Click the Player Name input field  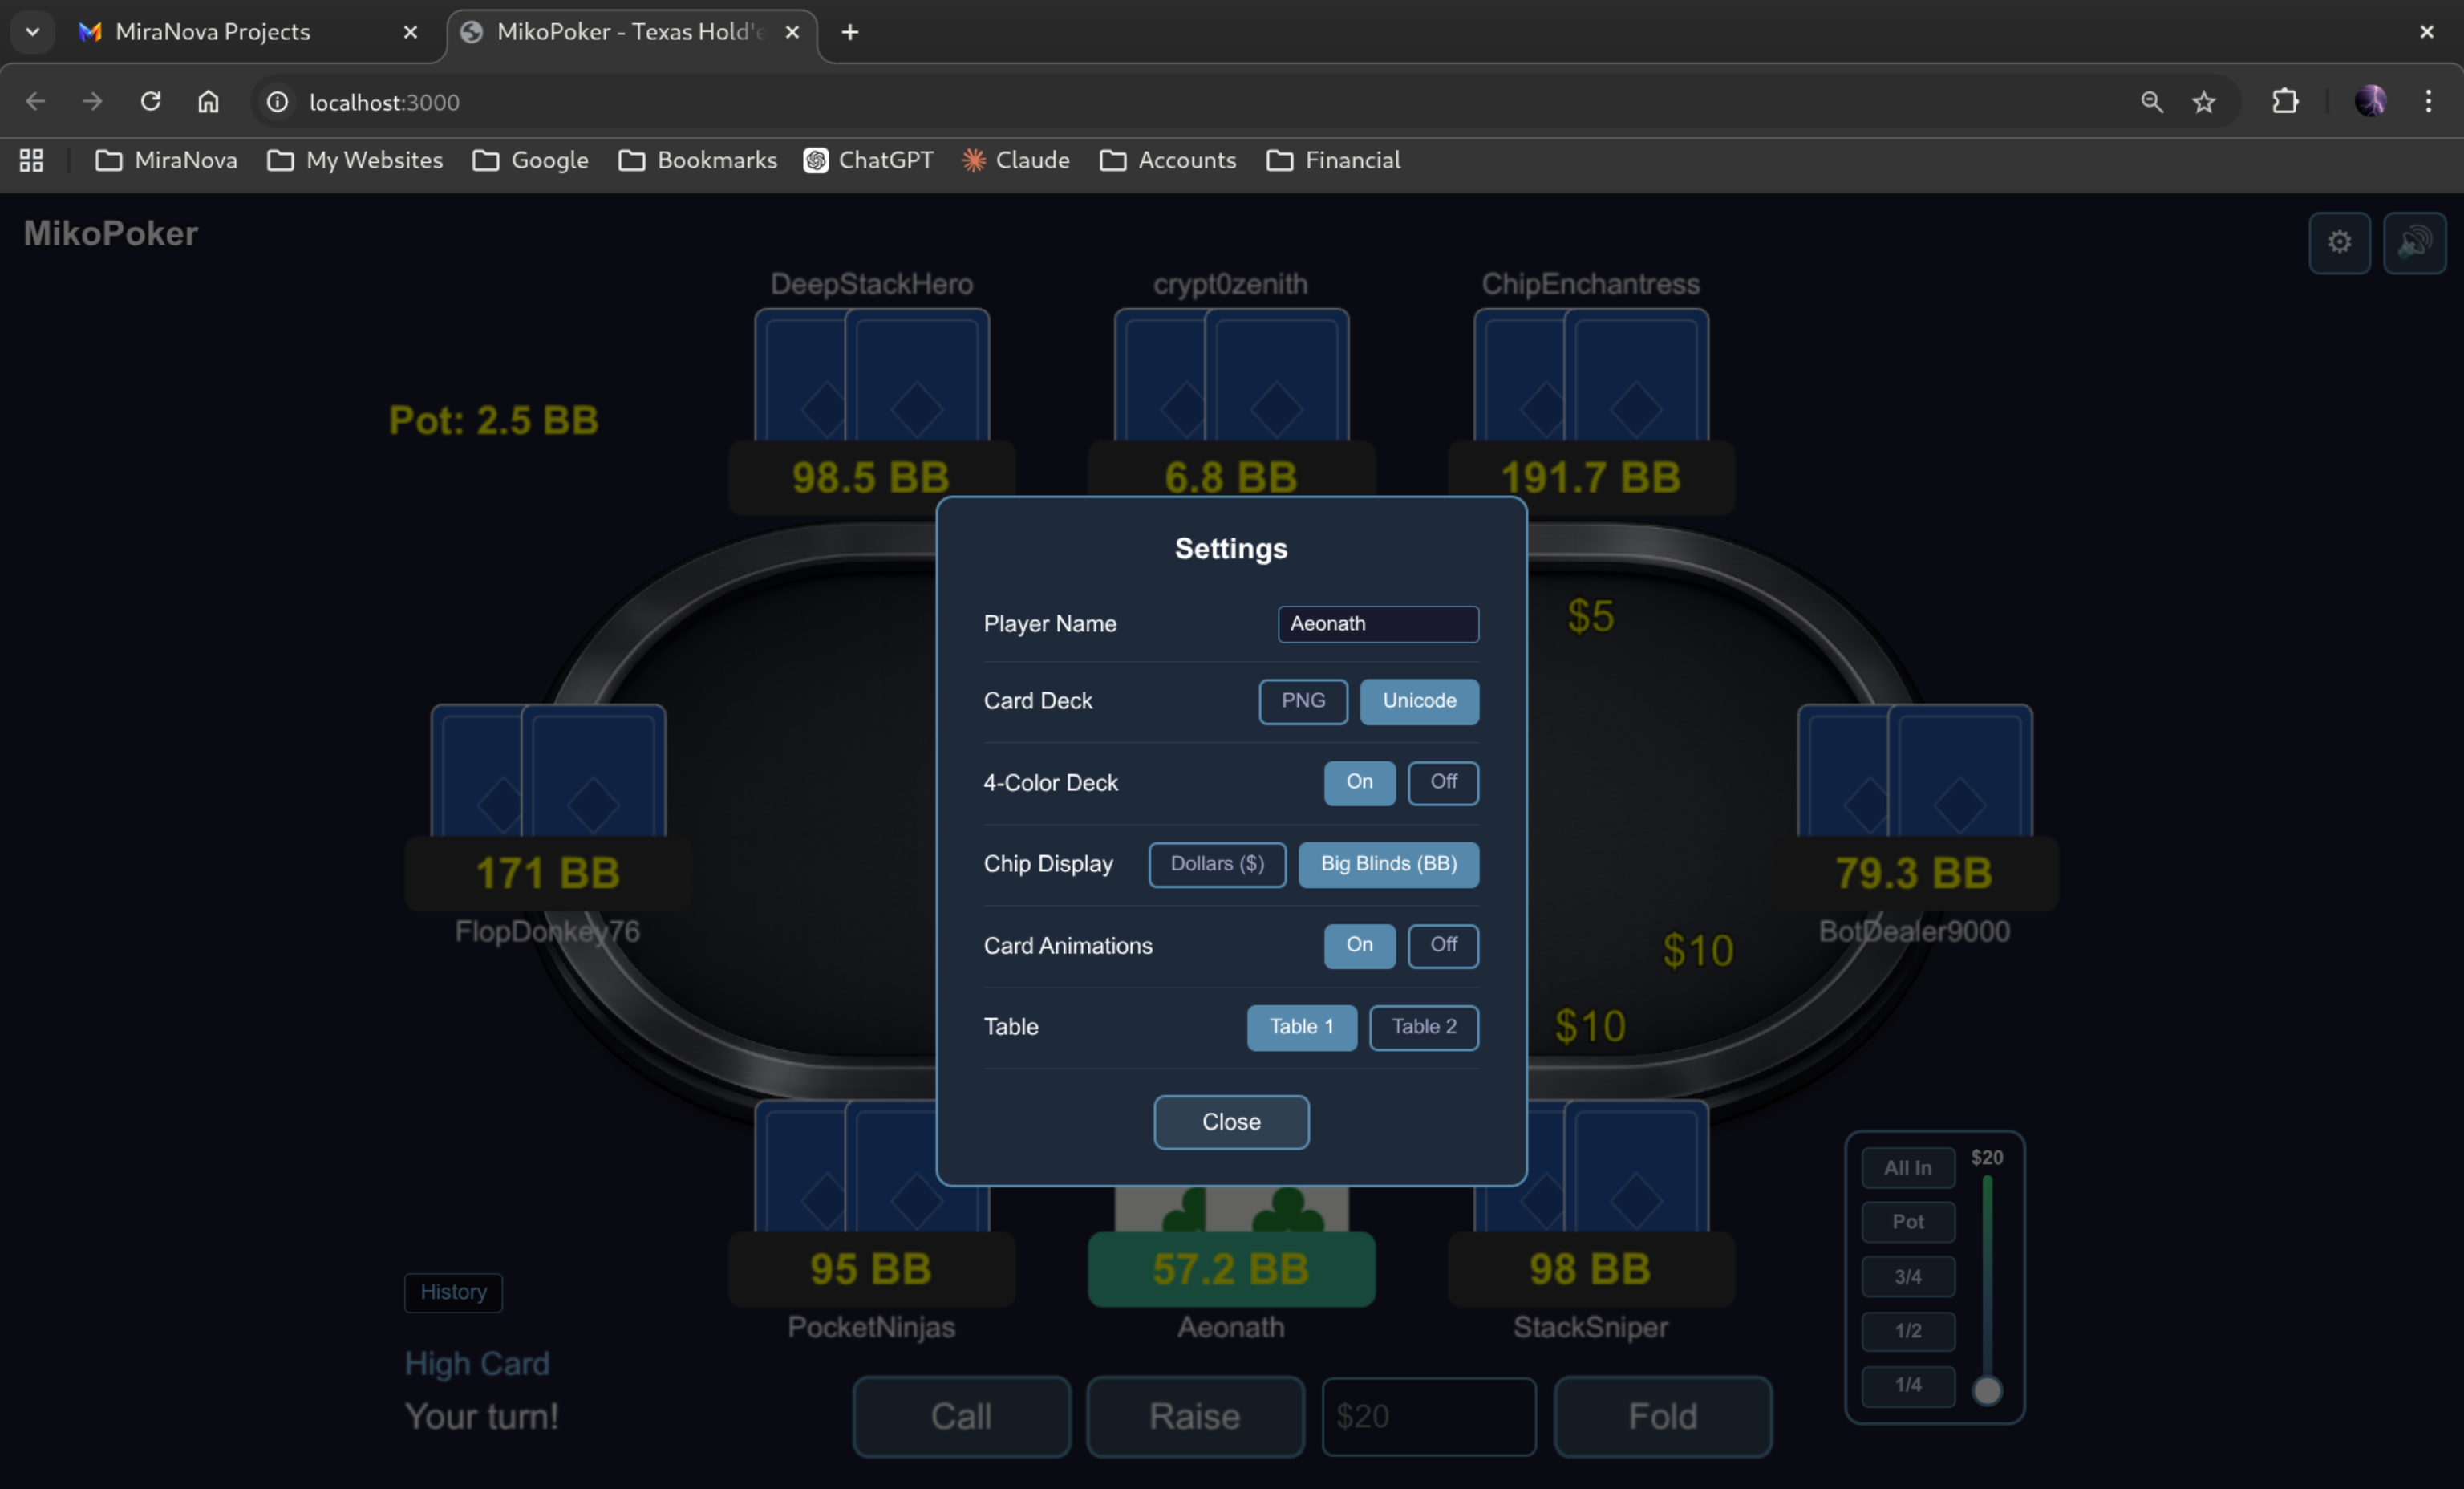pyautogui.click(x=1377, y=623)
